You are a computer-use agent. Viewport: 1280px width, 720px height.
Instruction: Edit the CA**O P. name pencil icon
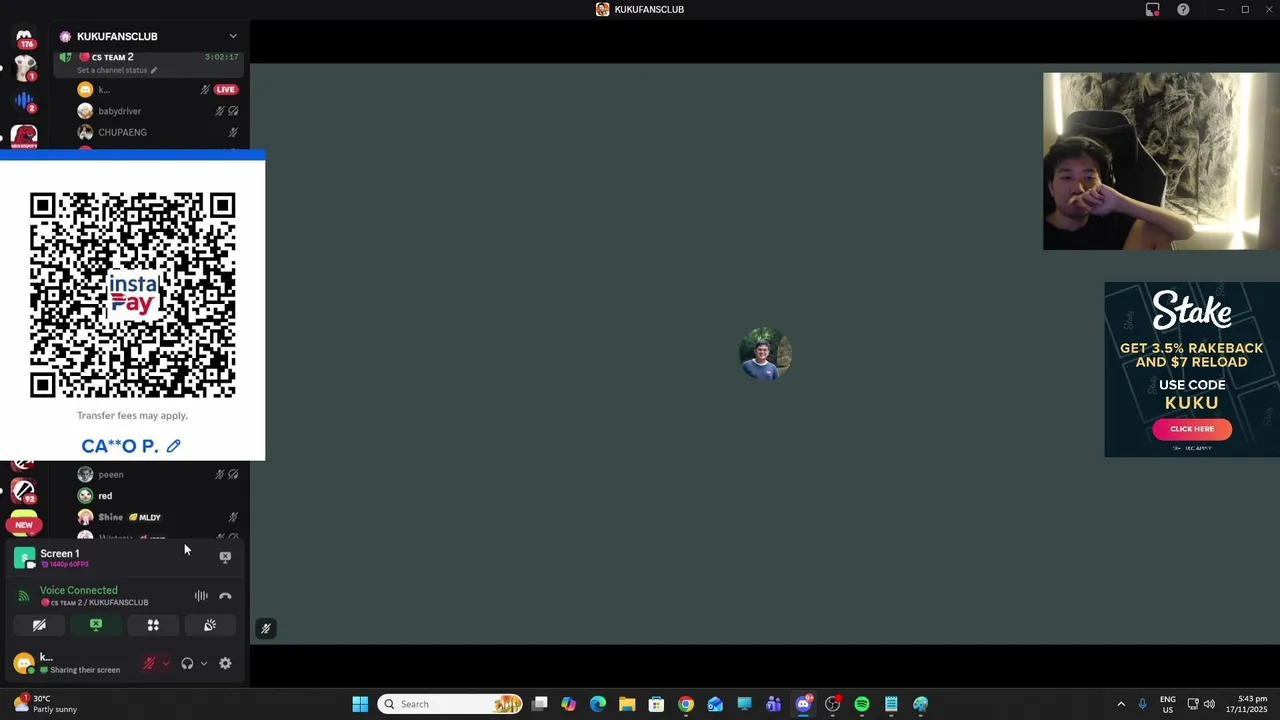point(174,446)
